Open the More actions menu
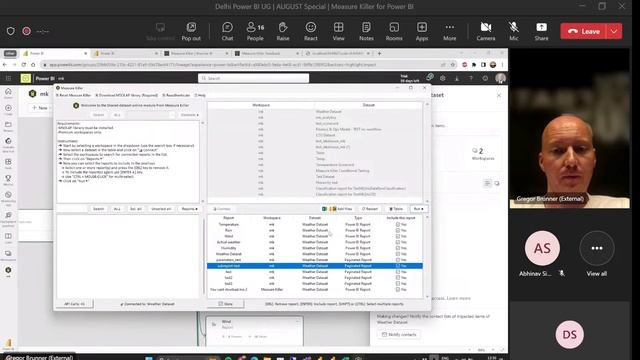This screenshot has width=640, height=360. 449,31
